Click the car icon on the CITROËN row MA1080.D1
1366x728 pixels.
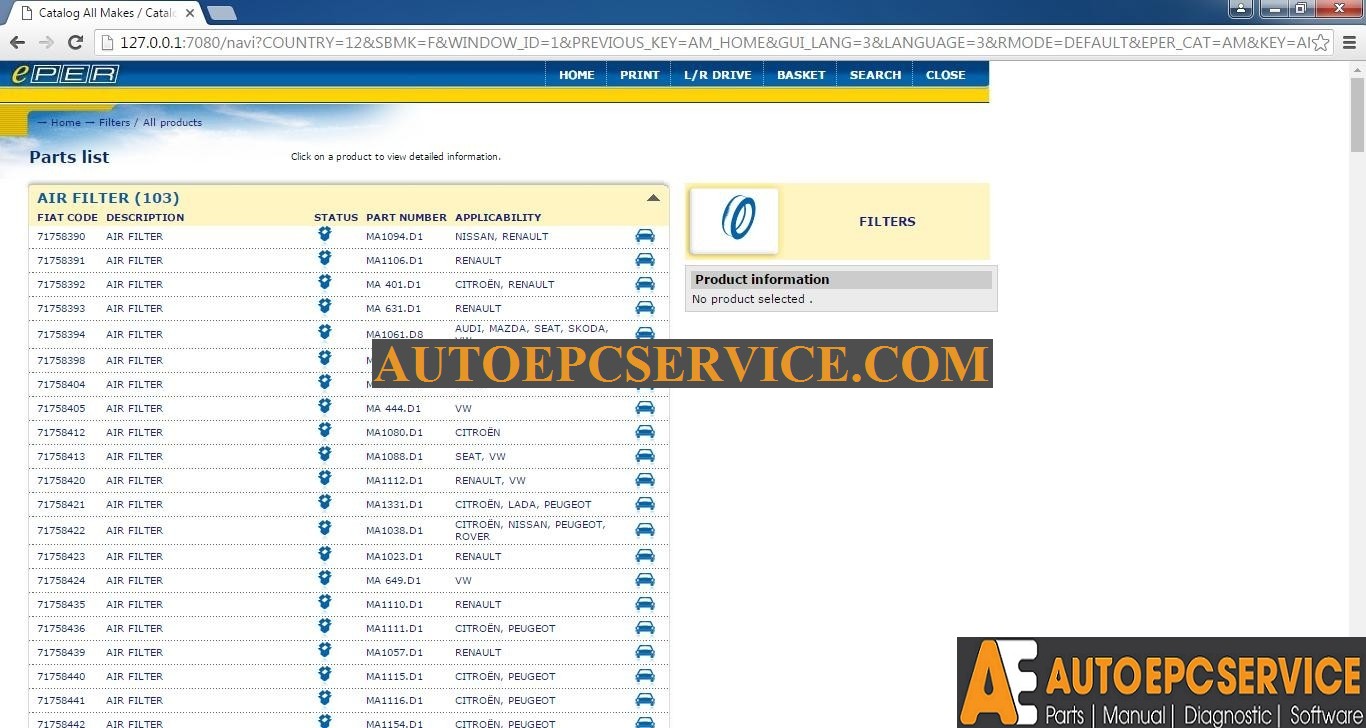(x=644, y=431)
